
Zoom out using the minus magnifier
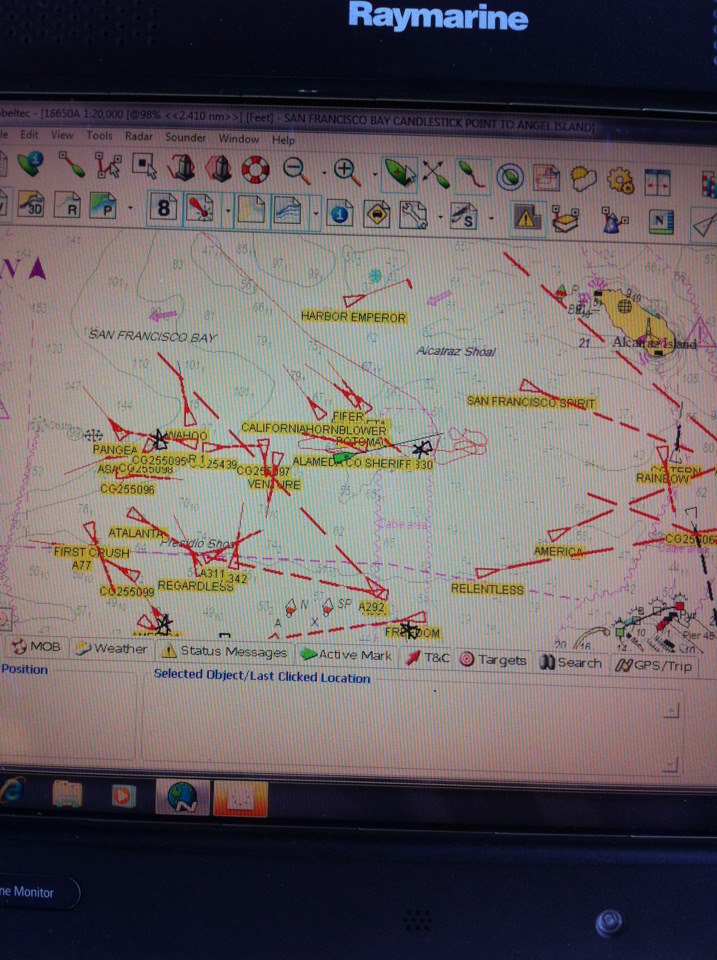click(x=297, y=170)
